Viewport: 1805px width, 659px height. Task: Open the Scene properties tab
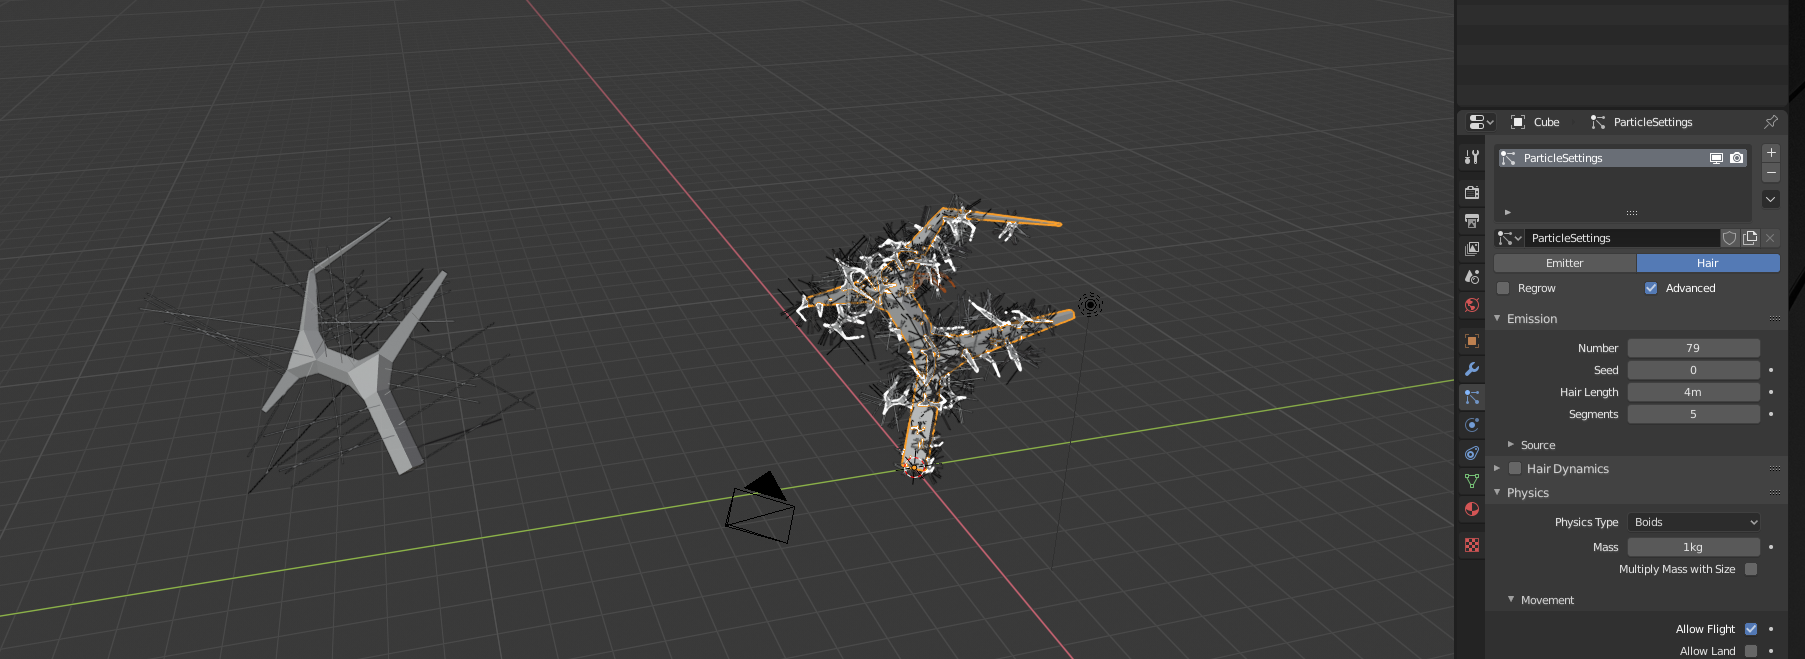click(x=1472, y=277)
